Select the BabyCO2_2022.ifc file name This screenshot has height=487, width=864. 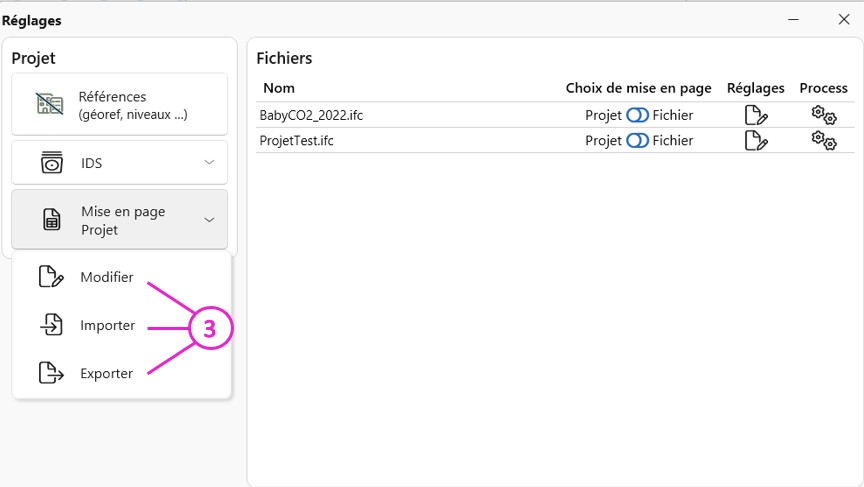click(x=311, y=115)
